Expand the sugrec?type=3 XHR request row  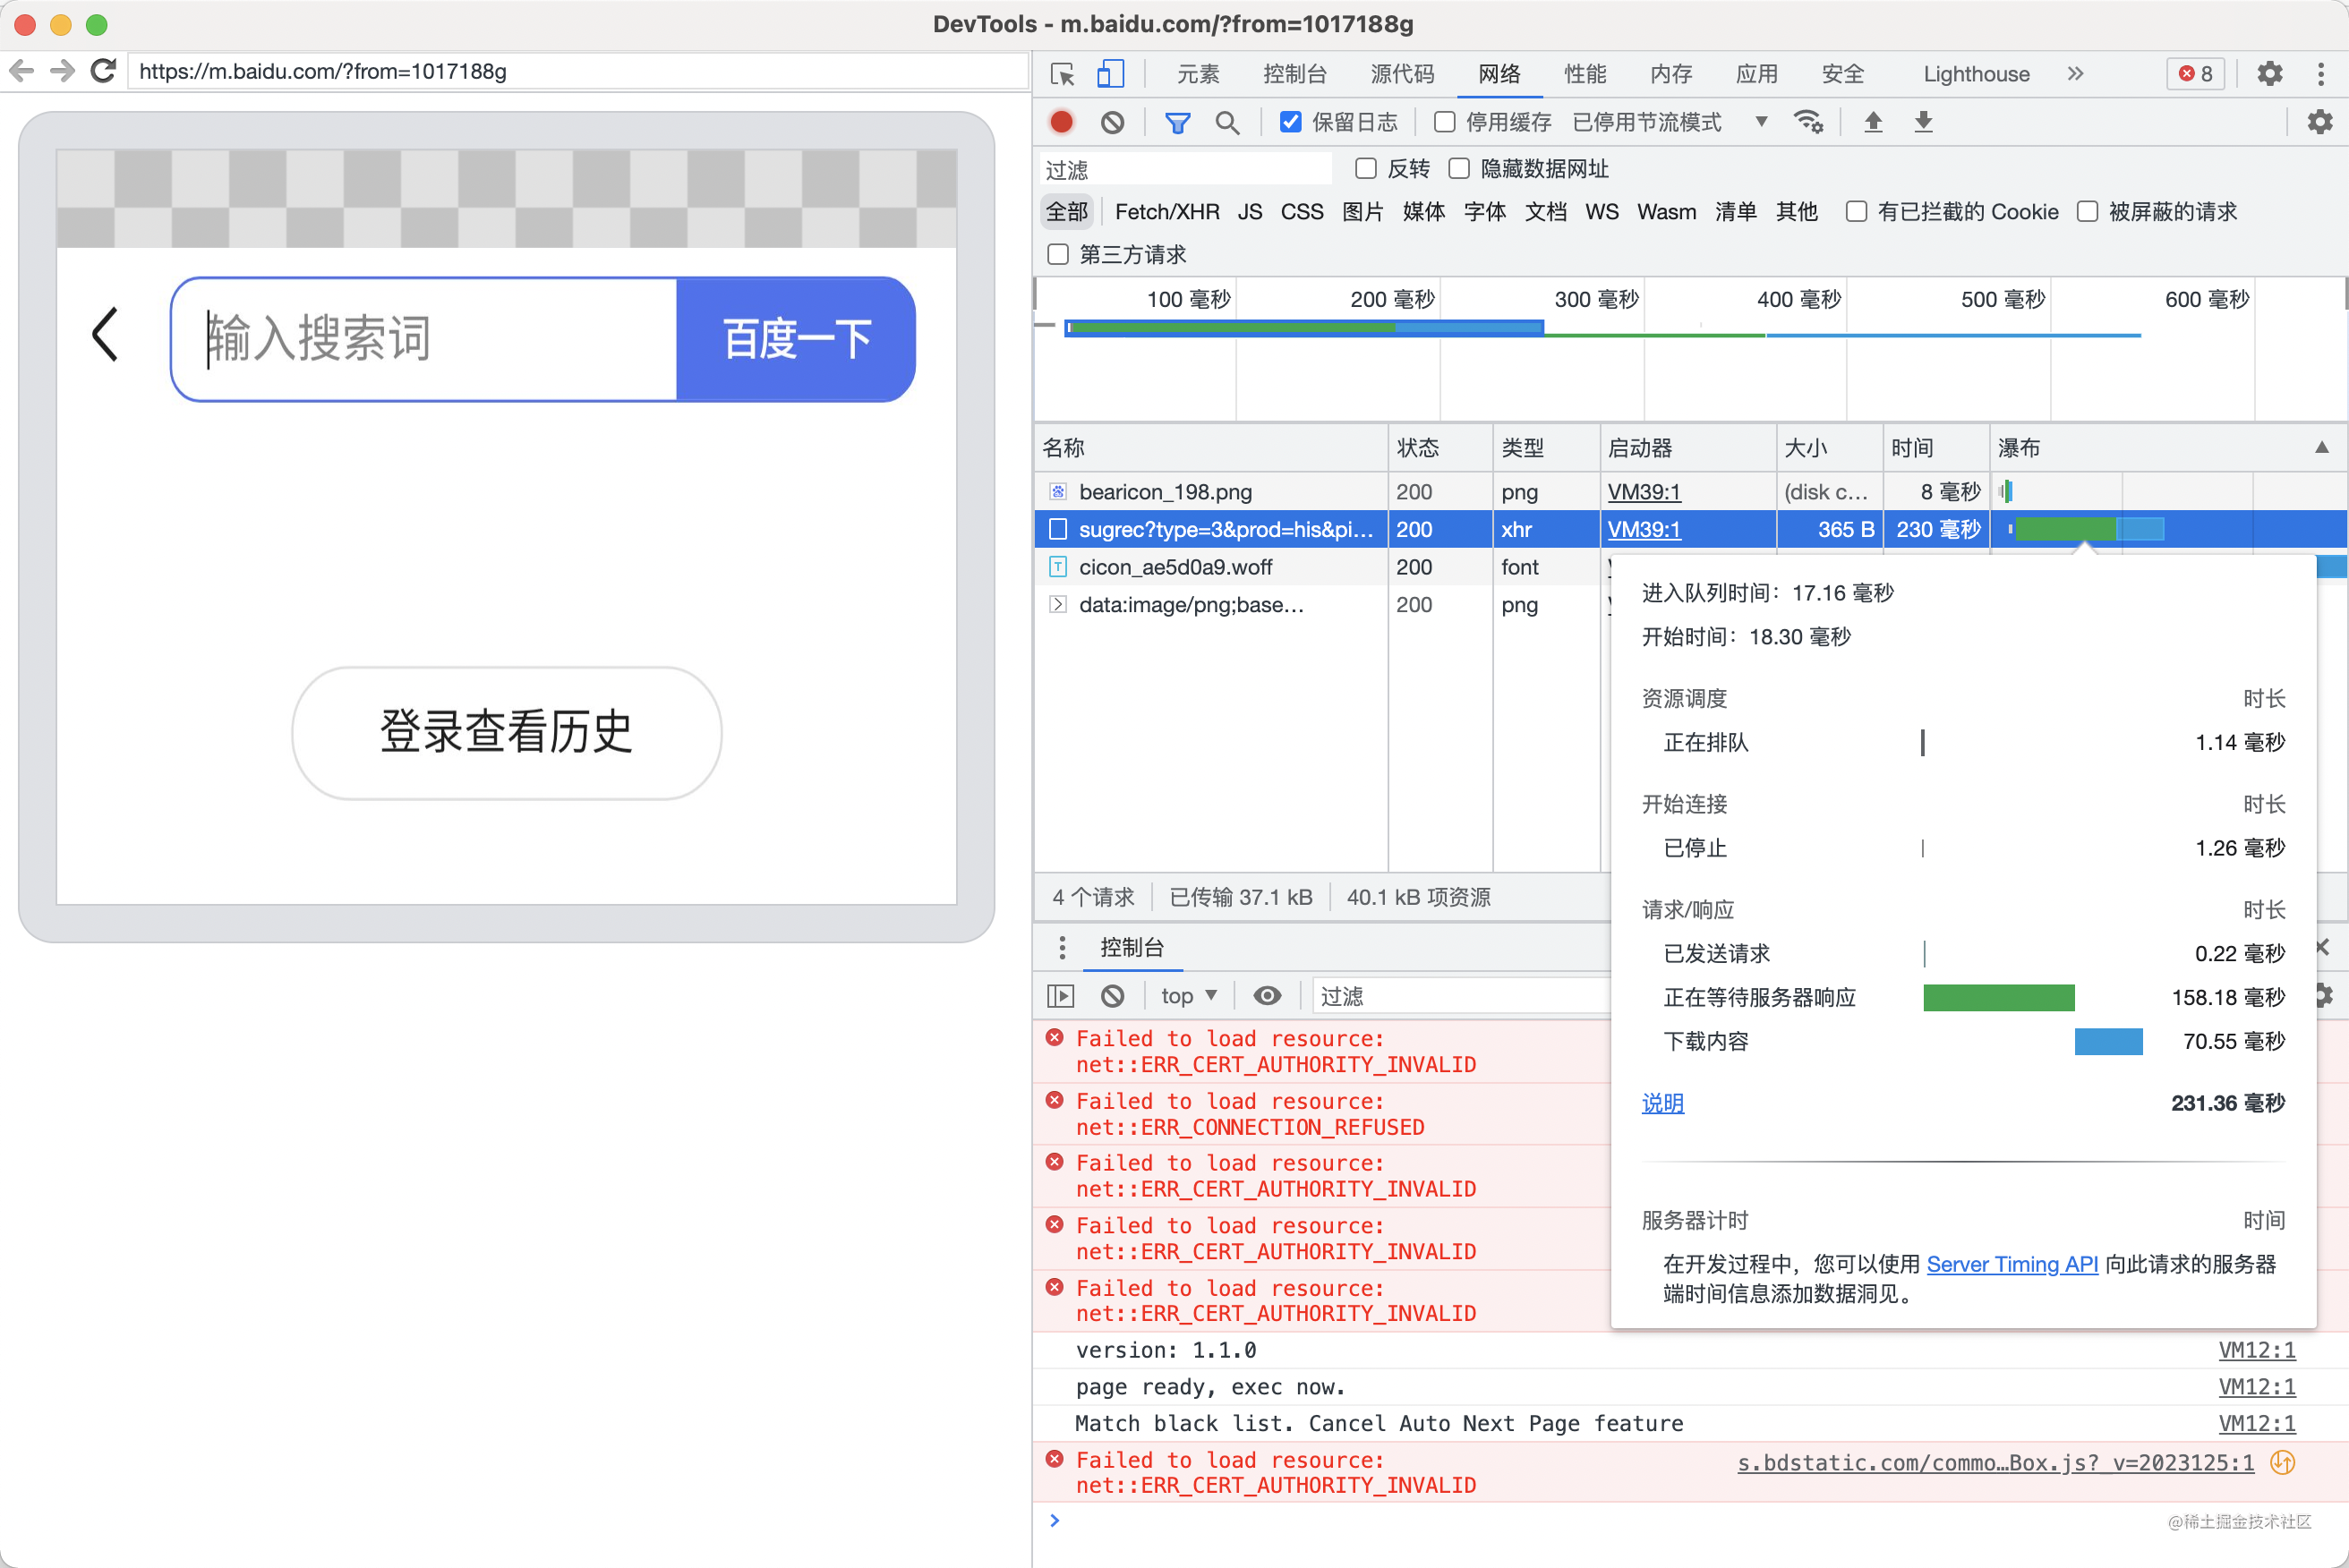coord(1057,529)
